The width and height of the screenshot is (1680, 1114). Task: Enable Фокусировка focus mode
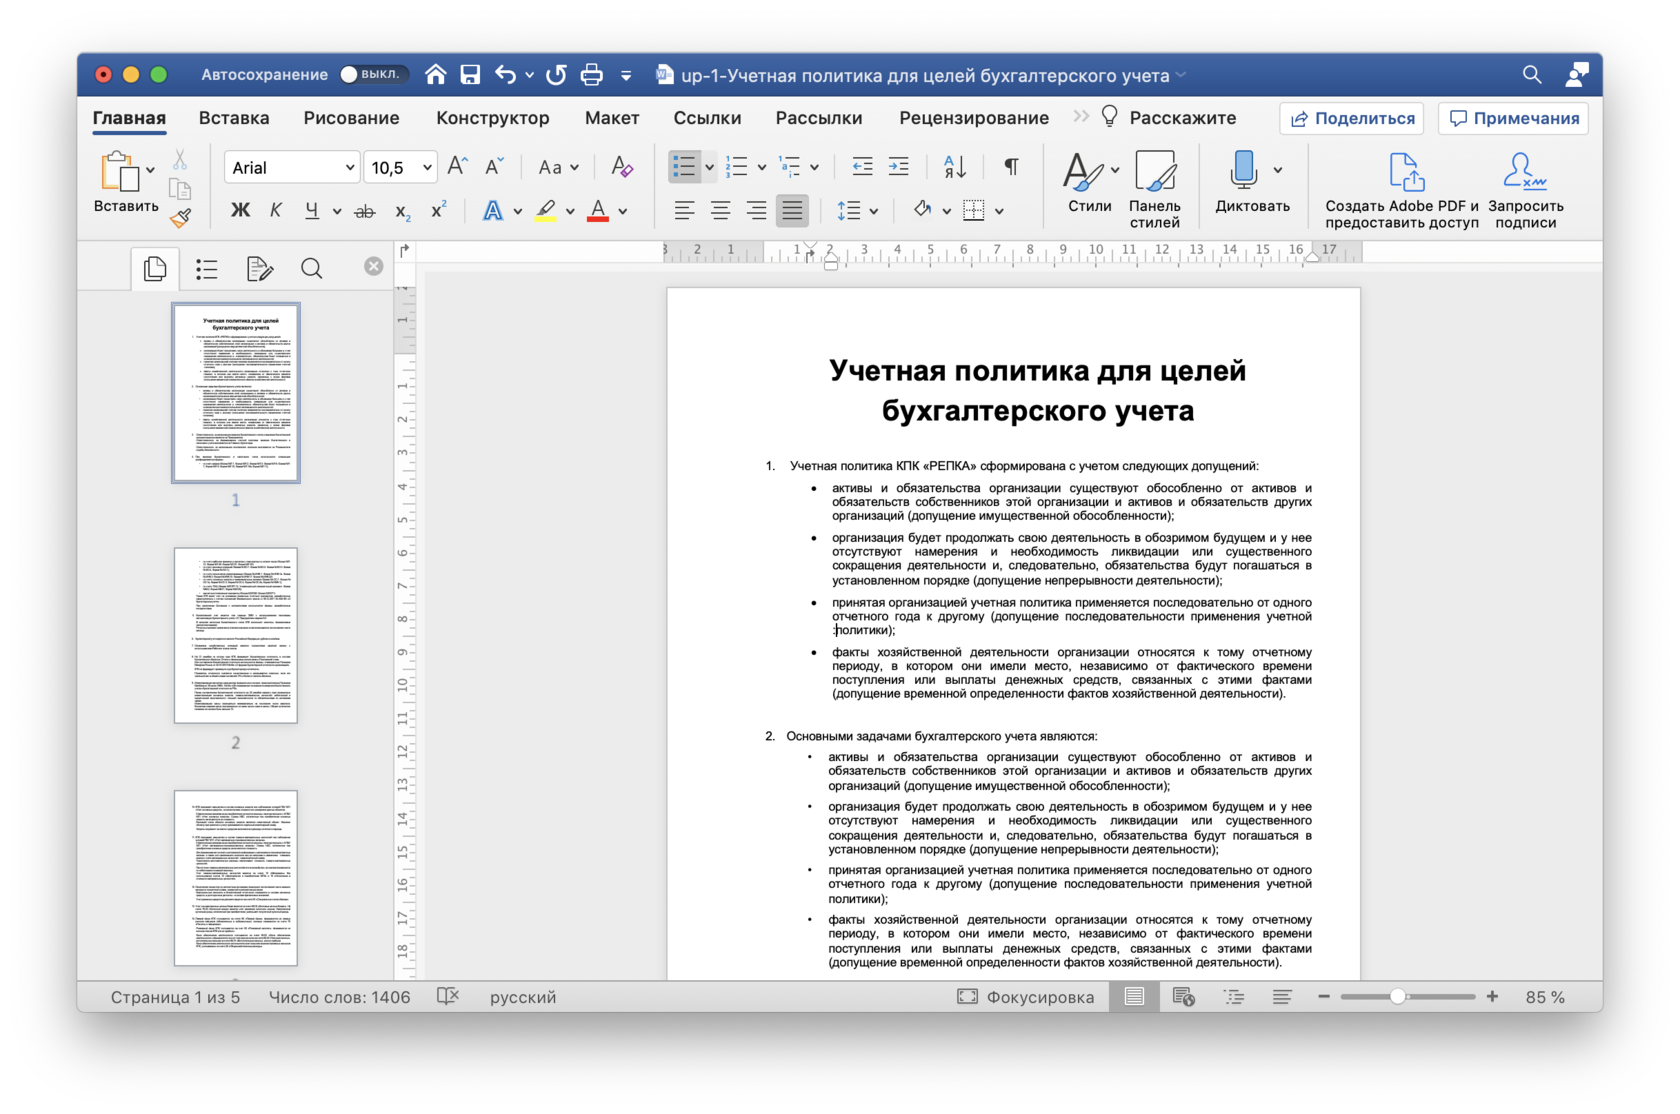click(x=1026, y=997)
